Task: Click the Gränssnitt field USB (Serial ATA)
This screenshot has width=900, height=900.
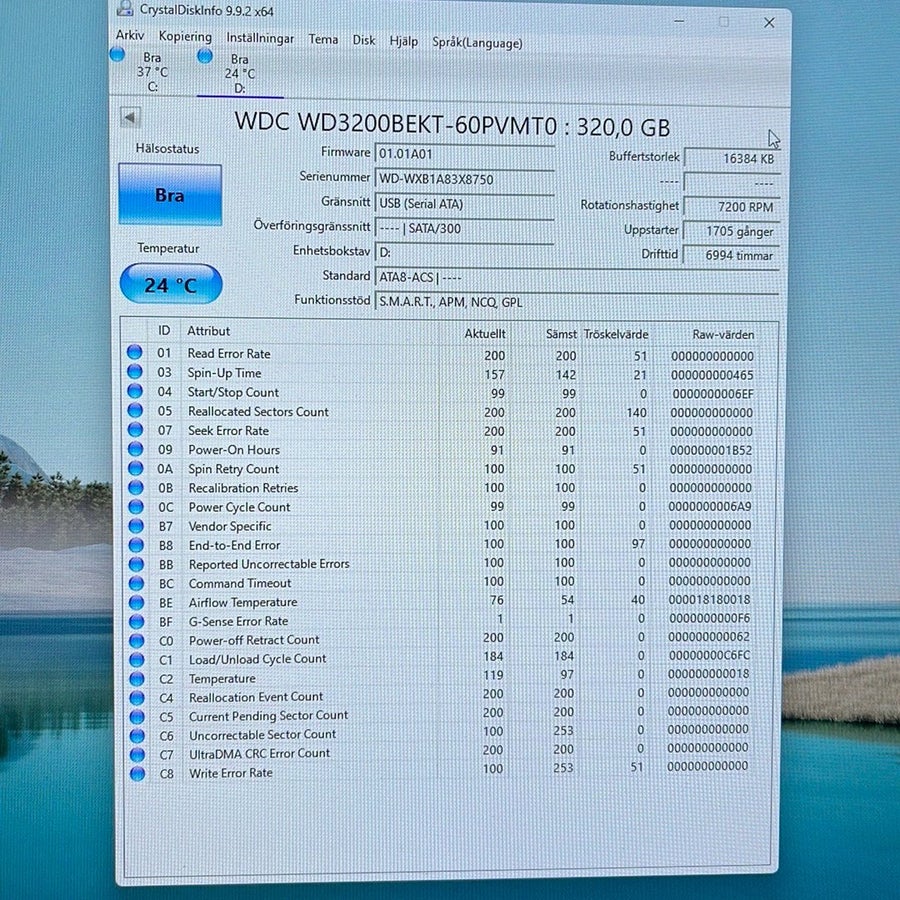Action: click(464, 204)
